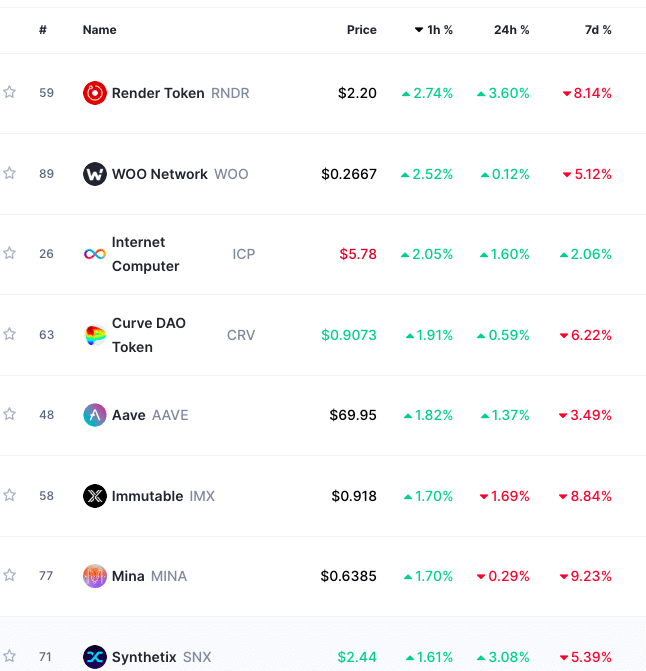The width and height of the screenshot is (646, 671).
Task: Toggle the watchlist star for Aave
Action: [10, 415]
